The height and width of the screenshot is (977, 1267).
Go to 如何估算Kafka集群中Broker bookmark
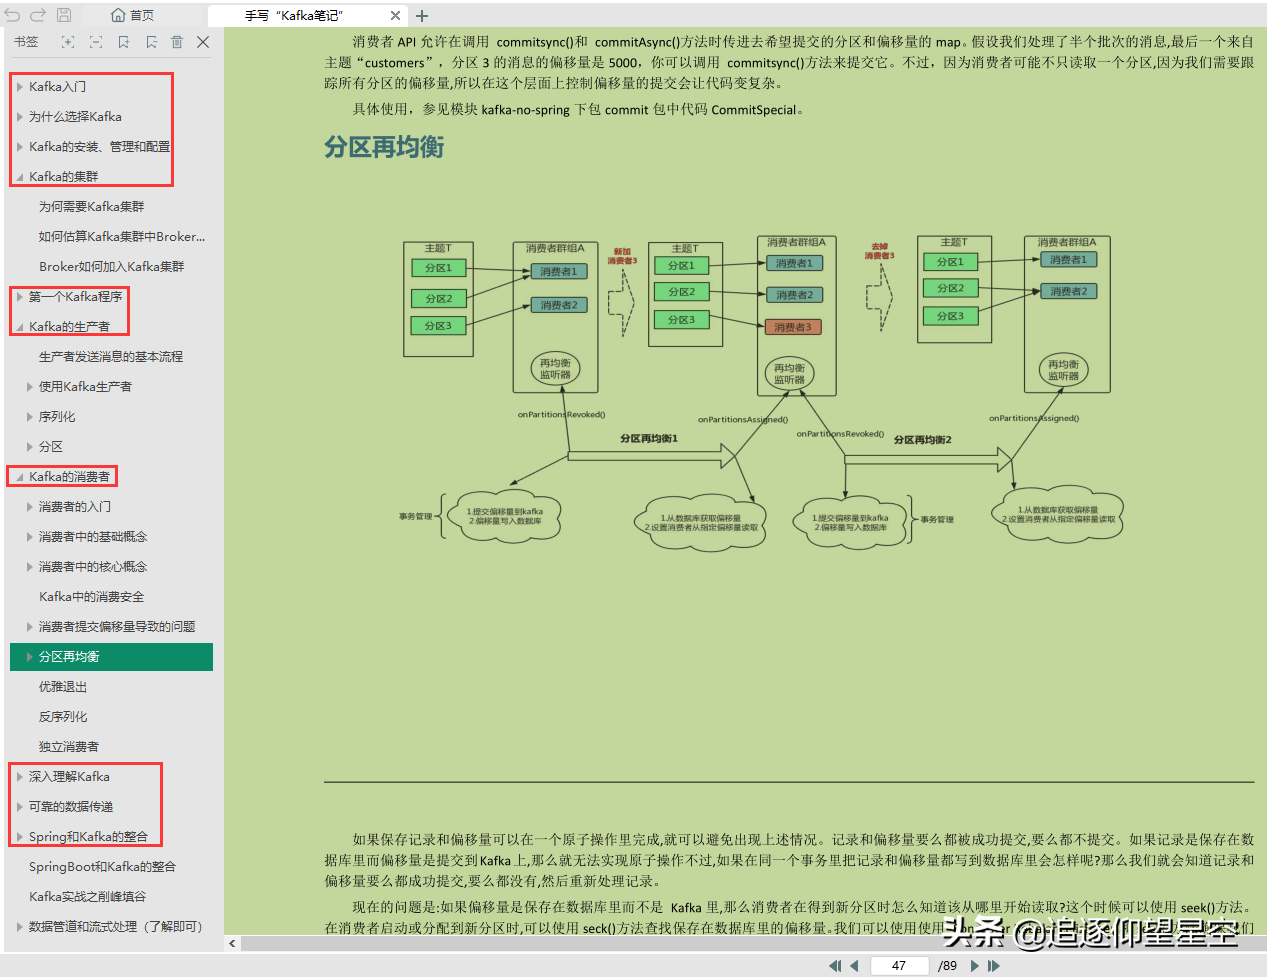pyautogui.click(x=122, y=237)
